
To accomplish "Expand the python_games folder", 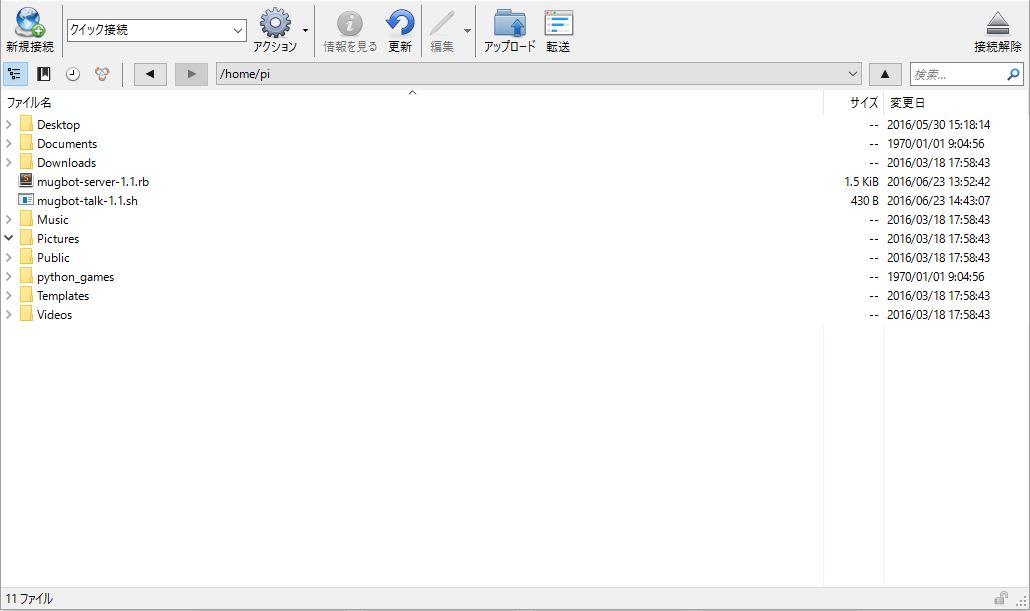I will (9, 277).
